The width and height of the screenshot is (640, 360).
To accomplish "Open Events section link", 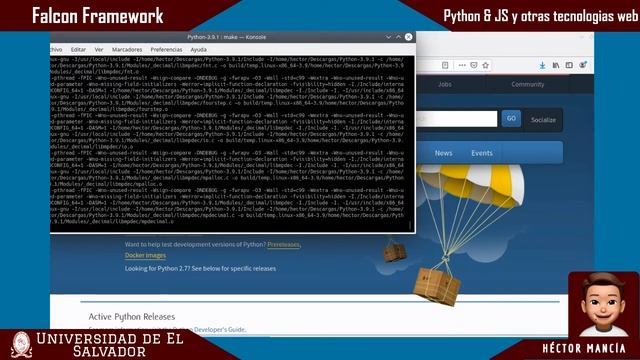I will pos(482,153).
